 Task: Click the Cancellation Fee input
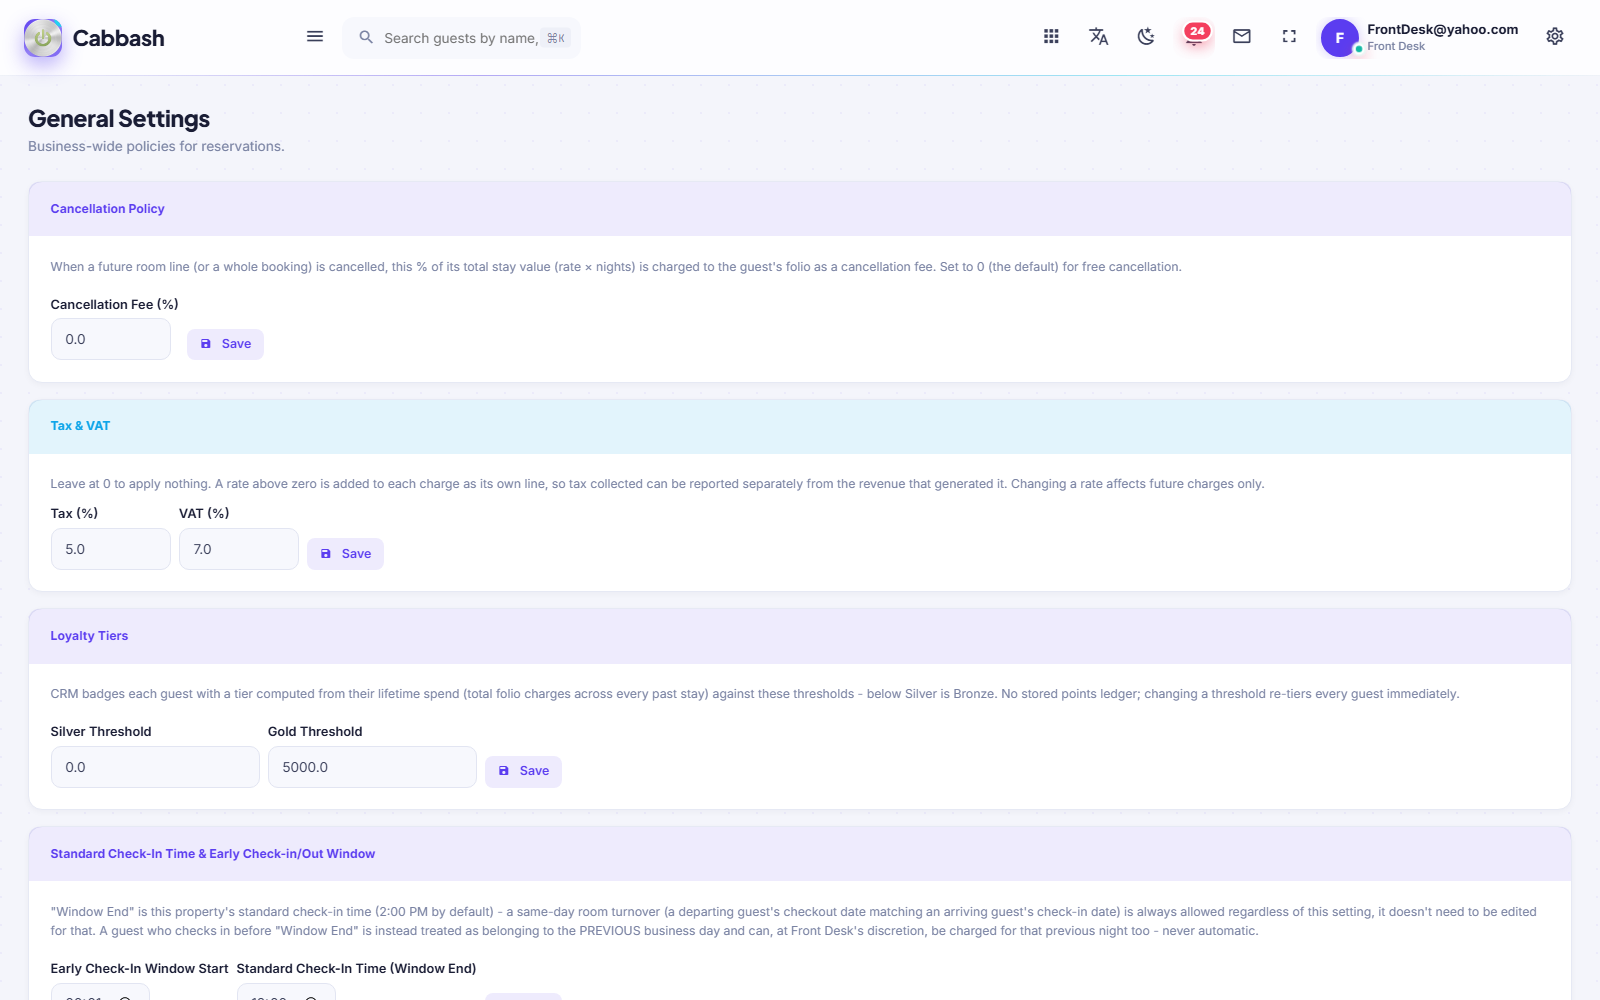111,339
